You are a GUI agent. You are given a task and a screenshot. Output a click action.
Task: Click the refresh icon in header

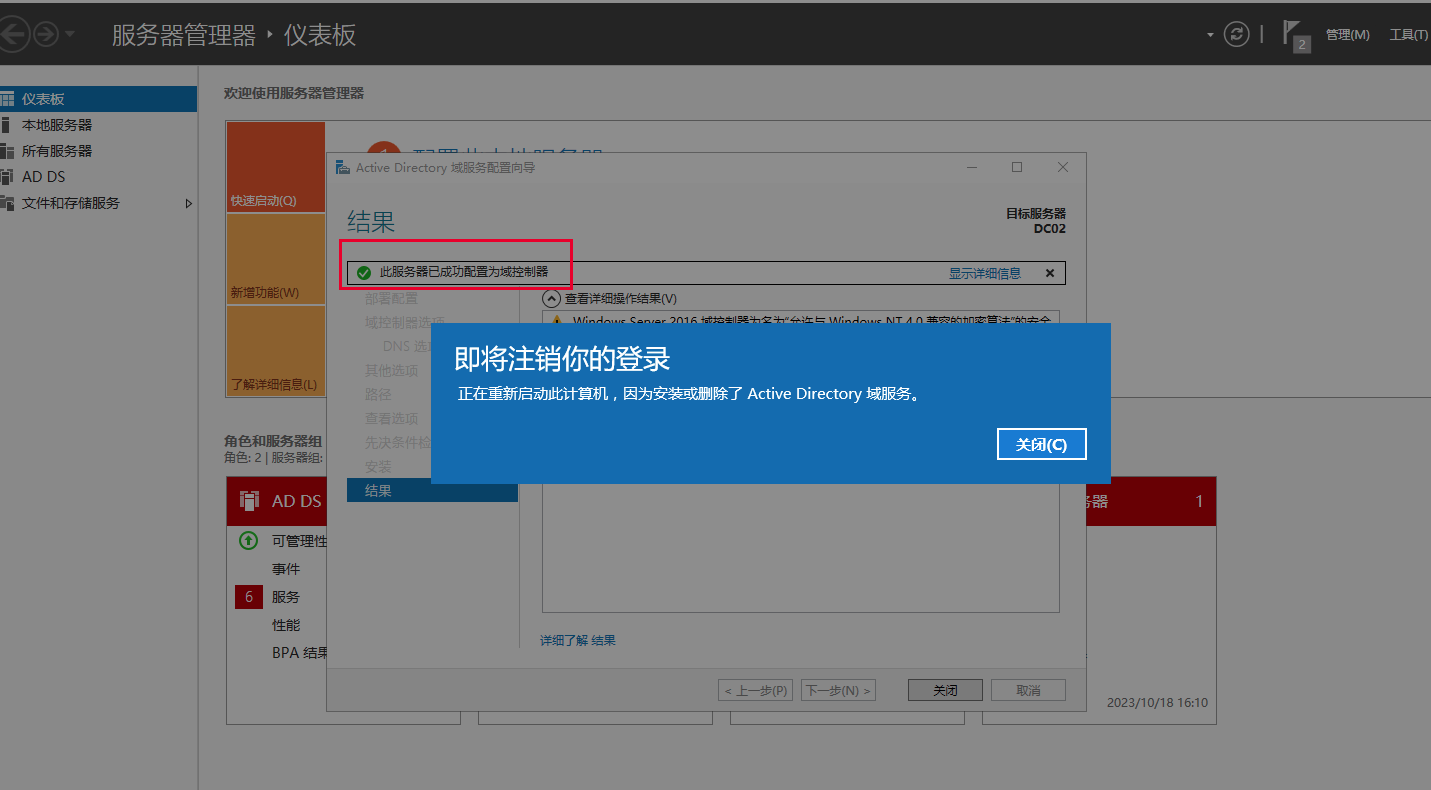(x=1237, y=34)
